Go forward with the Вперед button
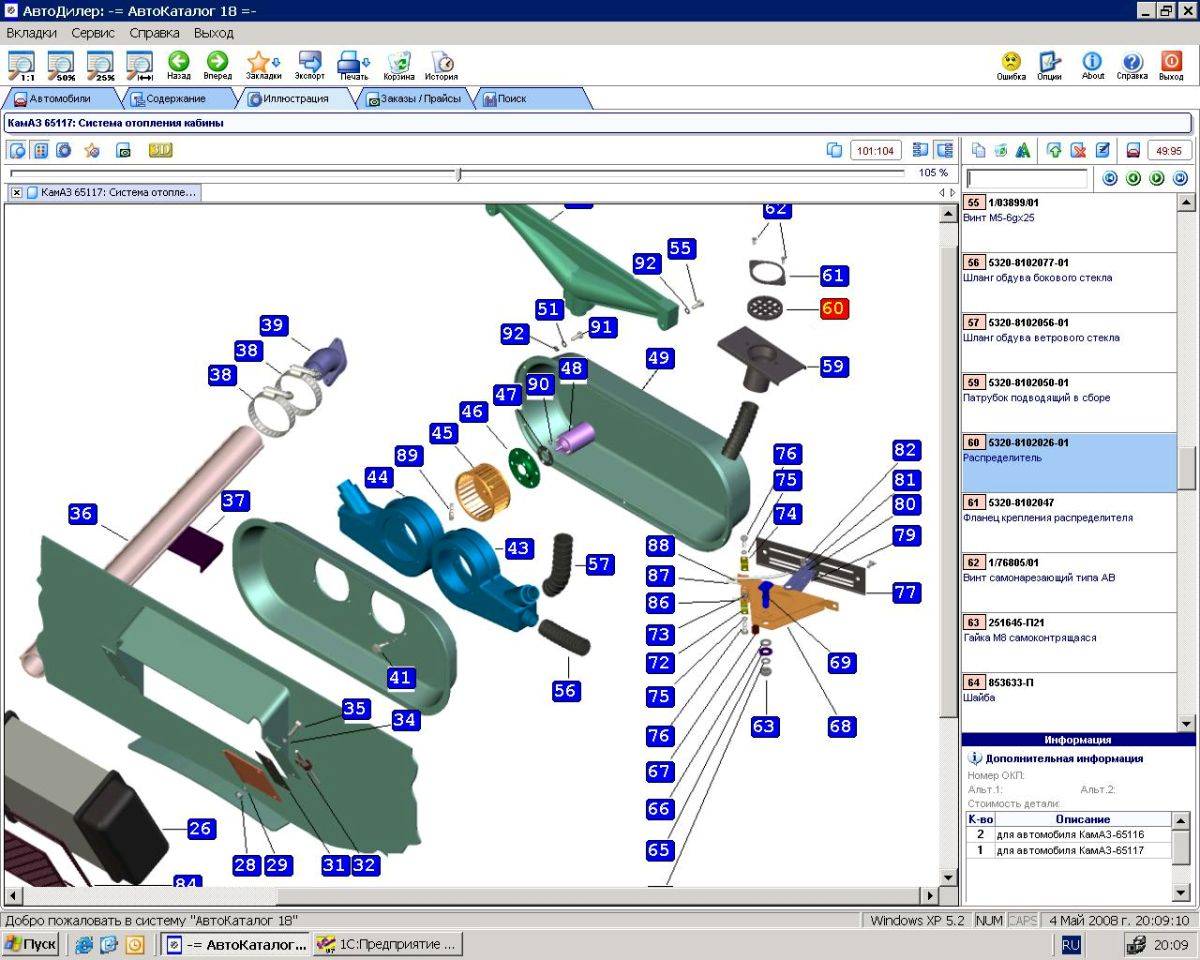The image size is (1200, 960). [217, 65]
